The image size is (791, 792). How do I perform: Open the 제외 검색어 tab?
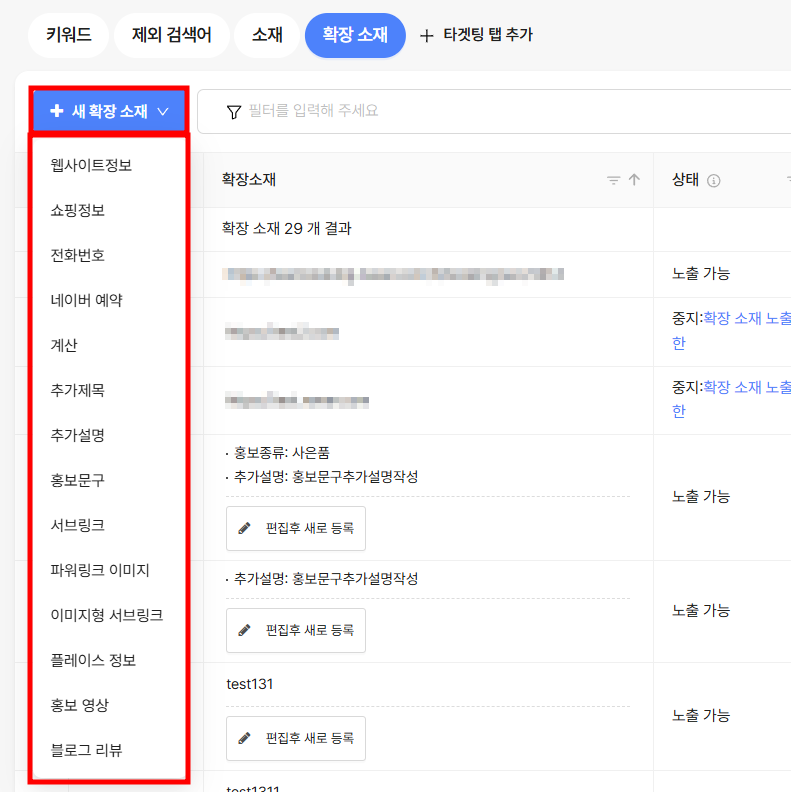pos(172,35)
